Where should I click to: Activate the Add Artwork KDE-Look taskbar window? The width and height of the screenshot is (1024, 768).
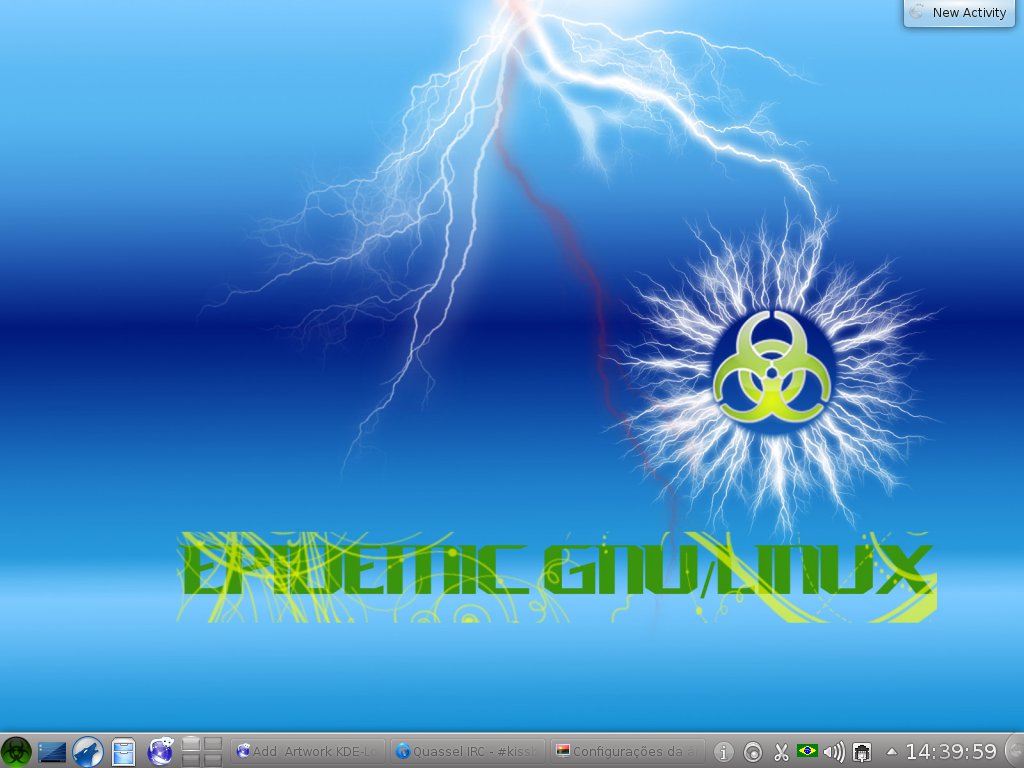[x=308, y=752]
